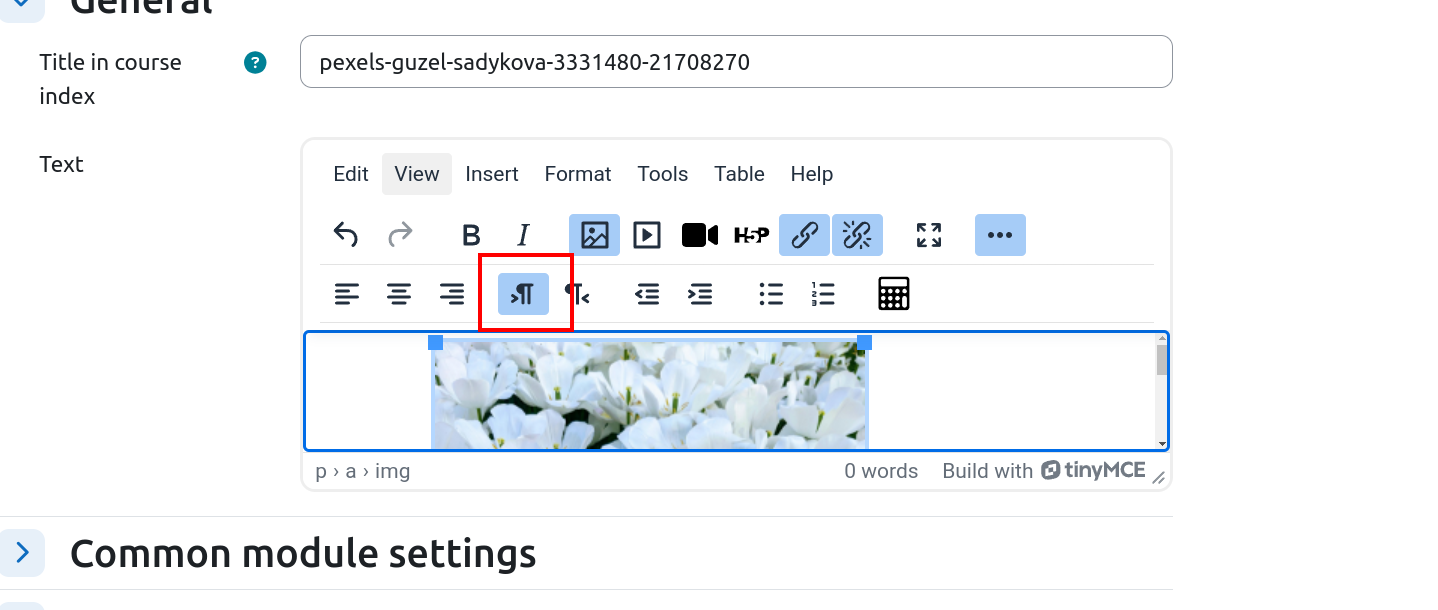Screen dimensions: 1438x610
Task: Remove link with unlink icon
Action: click(858, 235)
